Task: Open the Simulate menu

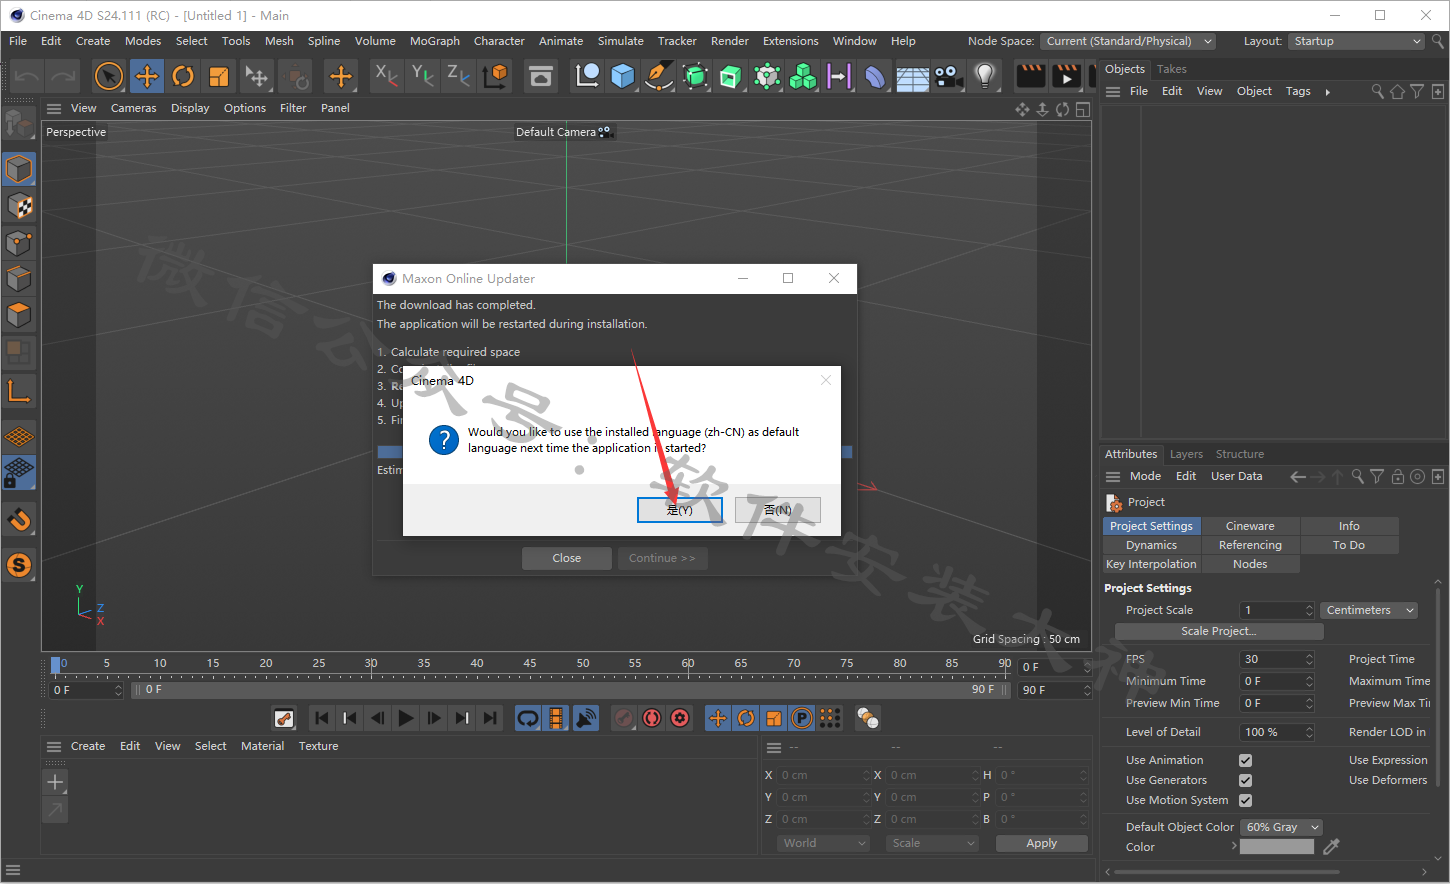Action: pos(621,41)
